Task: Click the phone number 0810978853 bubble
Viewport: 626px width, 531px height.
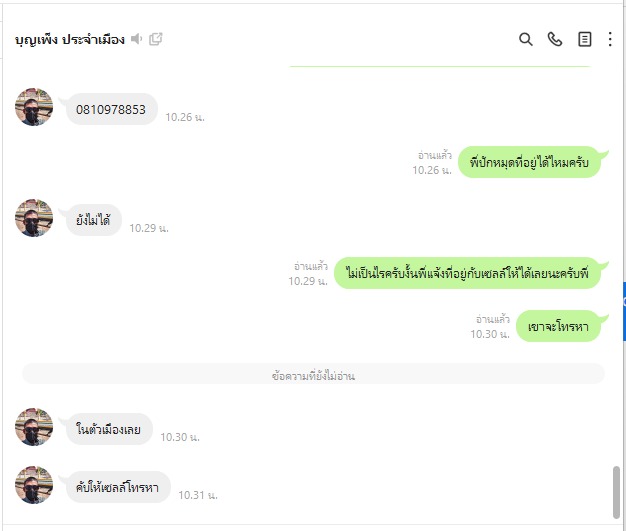Action: (x=111, y=109)
